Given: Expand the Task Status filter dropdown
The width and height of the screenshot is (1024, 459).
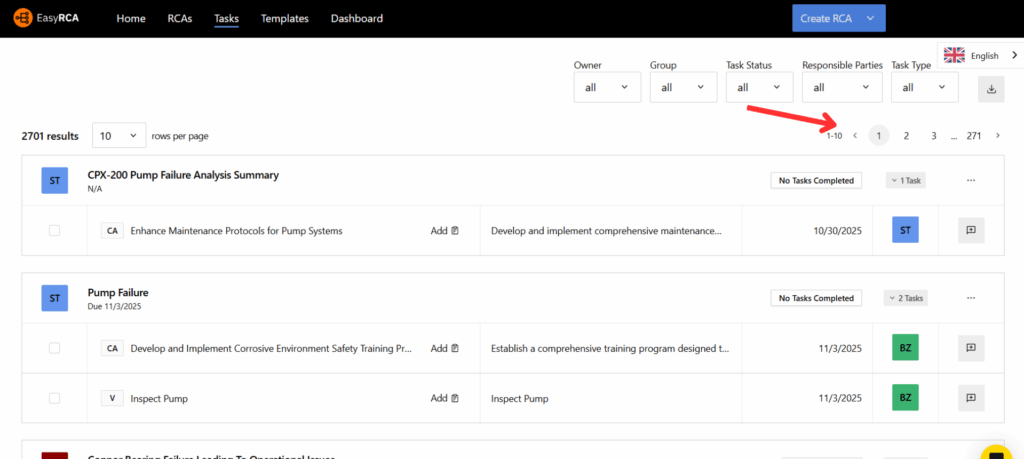Looking at the screenshot, I should (x=759, y=87).
